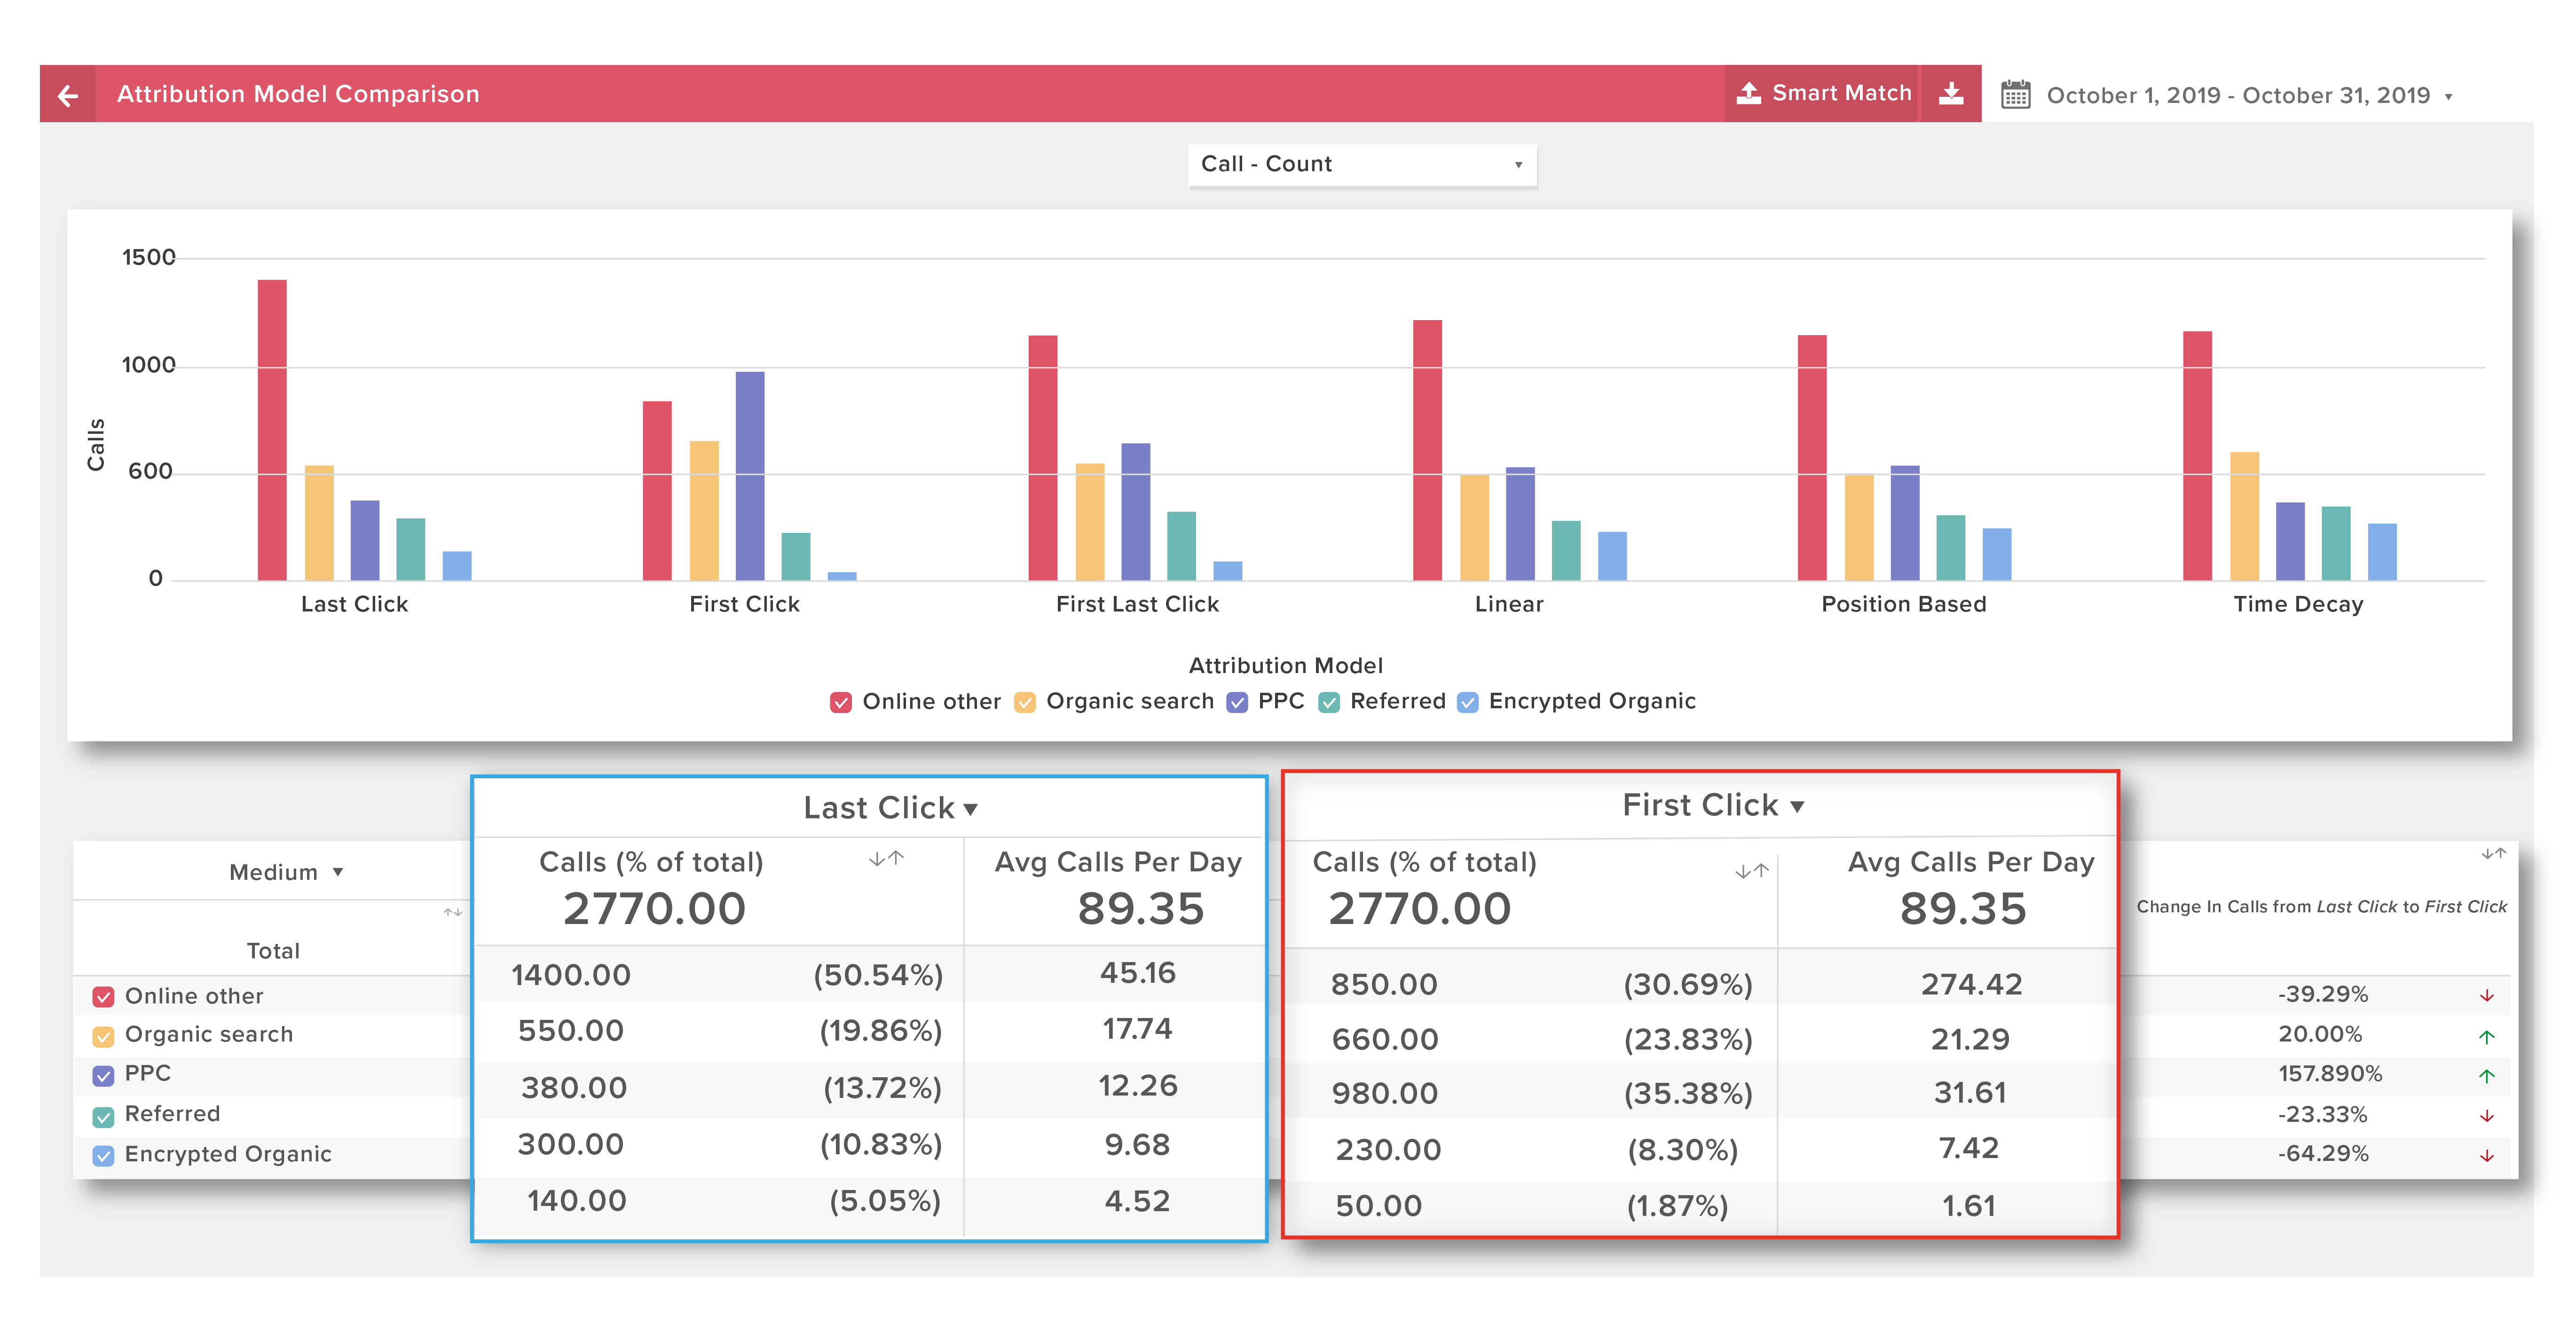This screenshot has width=2576, height=1339.
Task: Toggle the PPC legend checkbox in chart
Action: click(x=1237, y=702)
